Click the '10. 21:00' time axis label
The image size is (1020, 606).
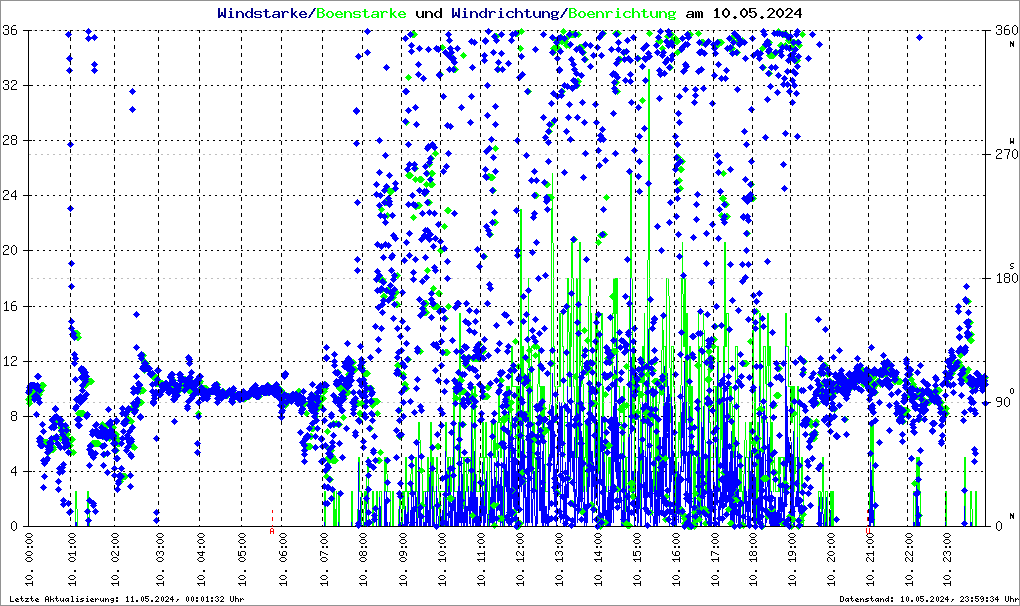click(870, 560)
